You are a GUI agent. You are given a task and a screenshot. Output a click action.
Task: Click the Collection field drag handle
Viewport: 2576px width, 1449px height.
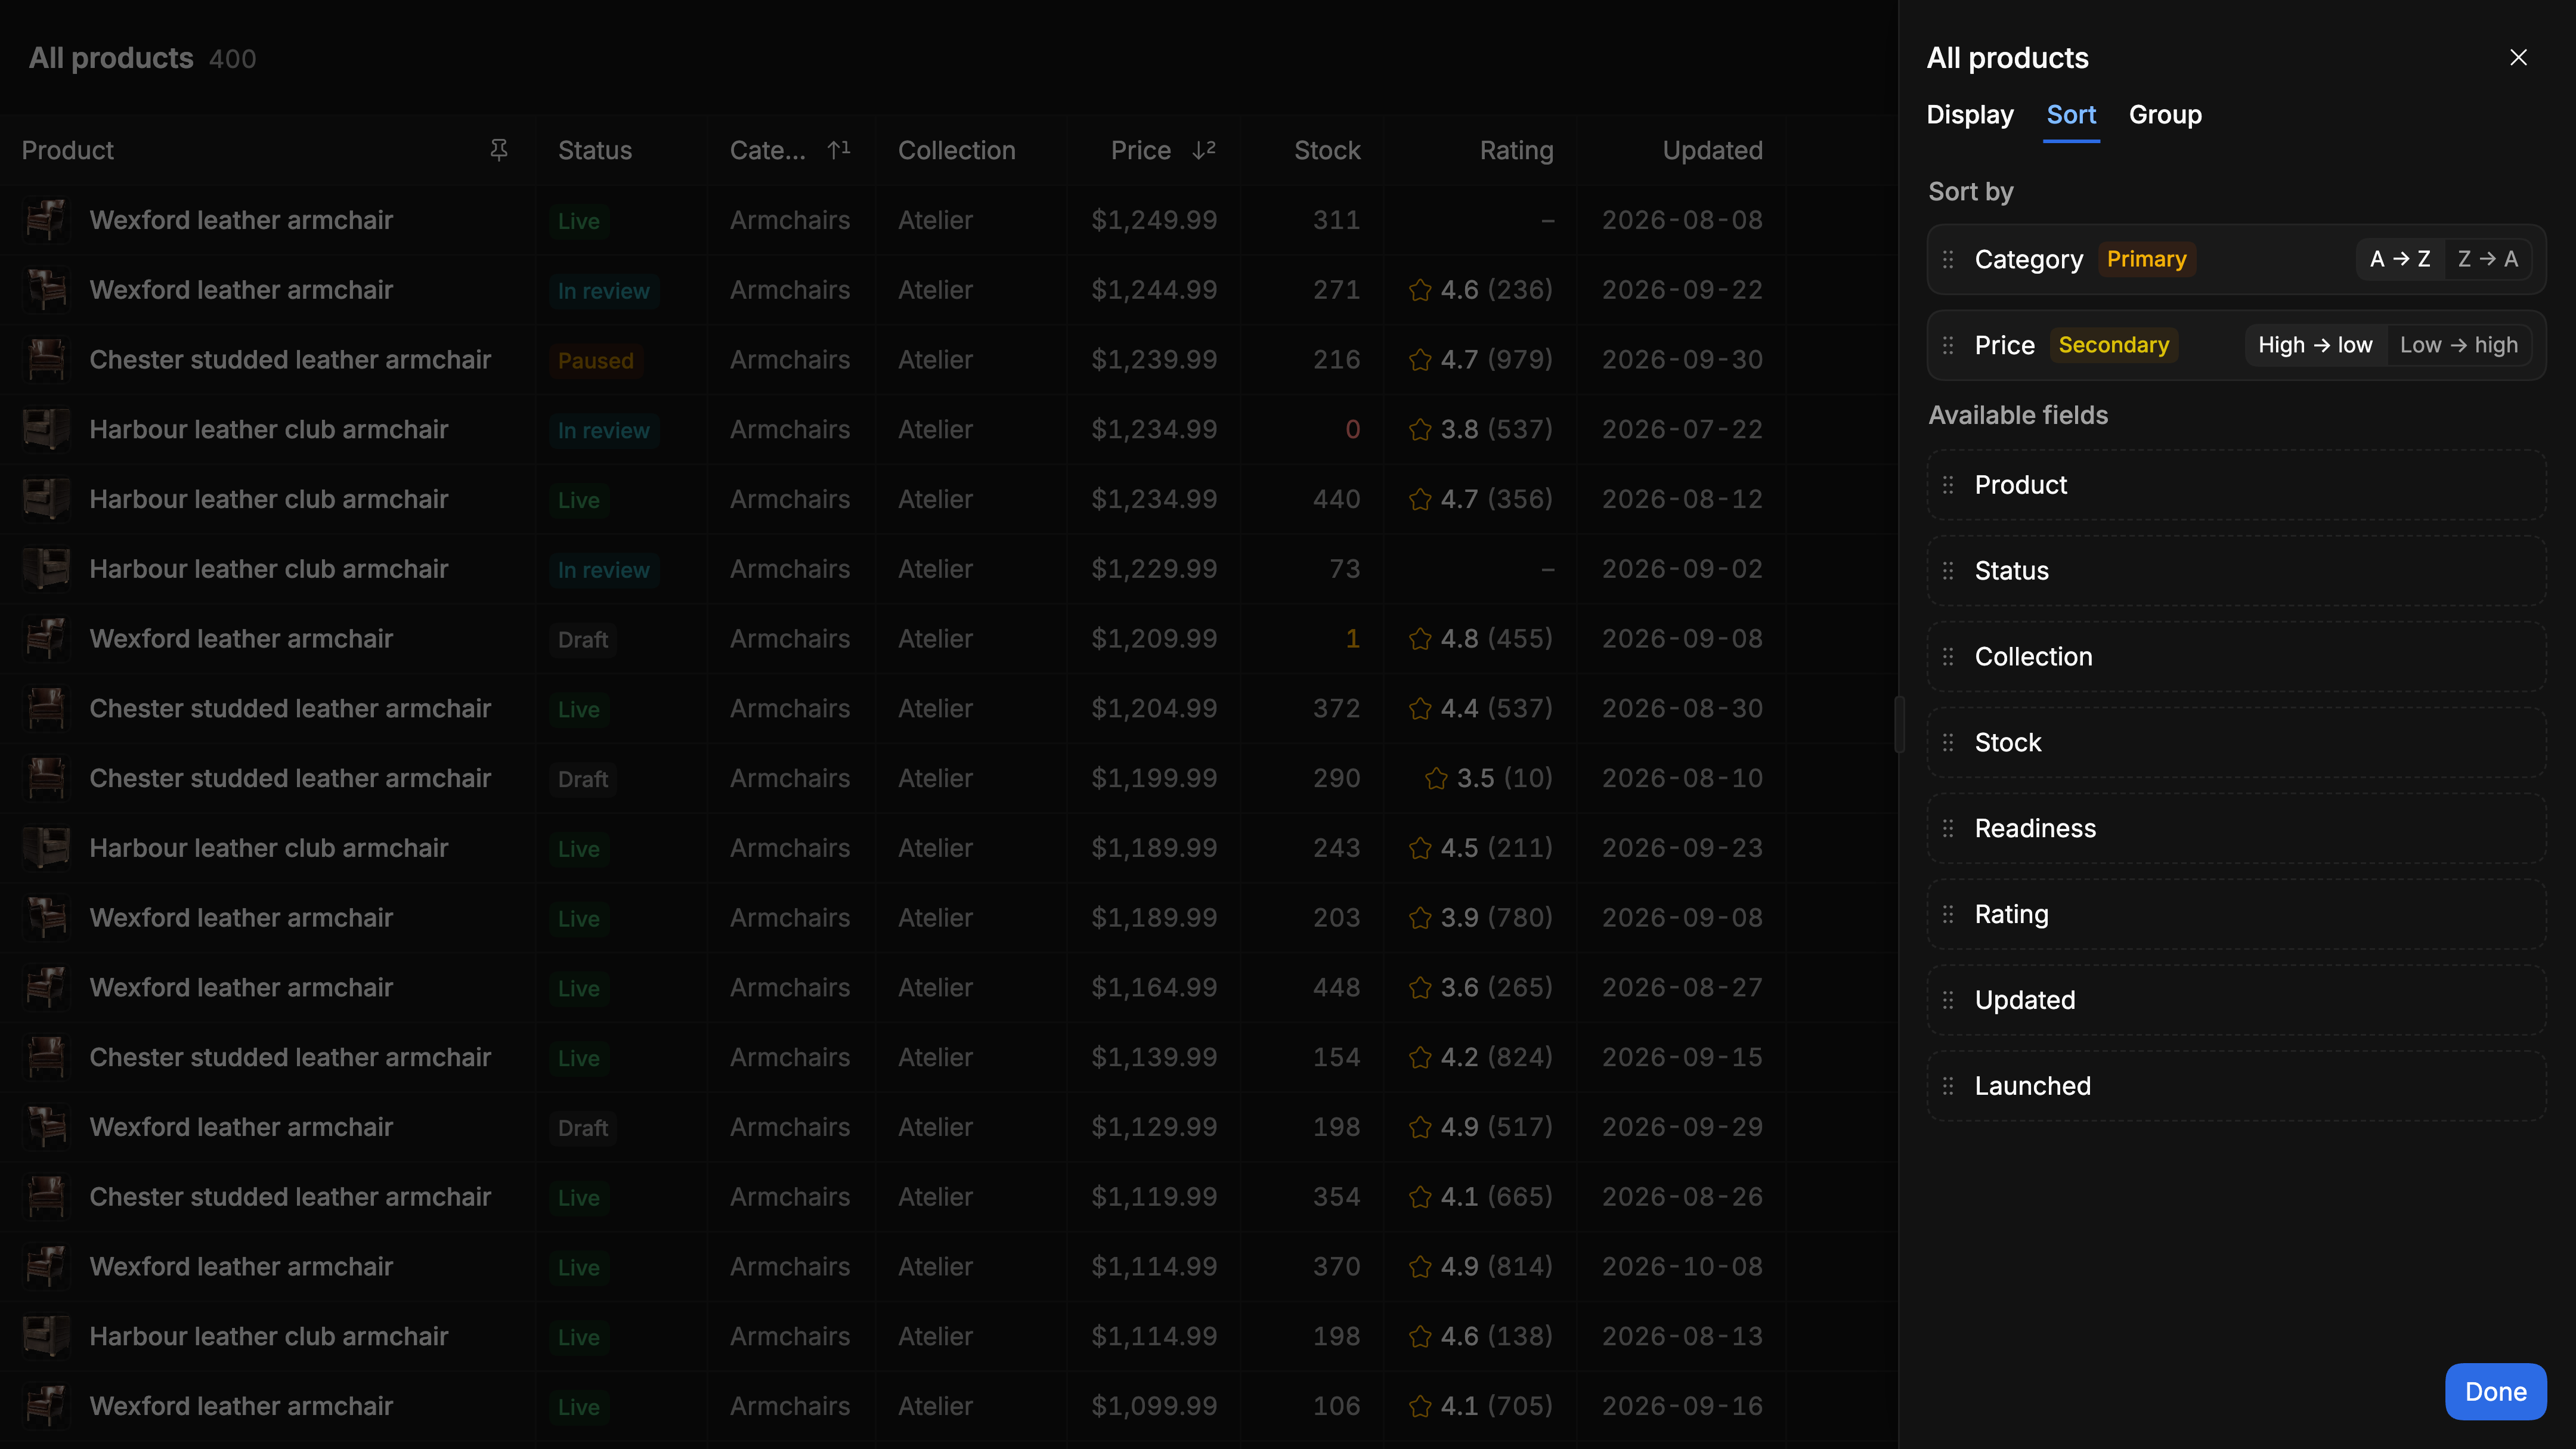(1948, 657)
